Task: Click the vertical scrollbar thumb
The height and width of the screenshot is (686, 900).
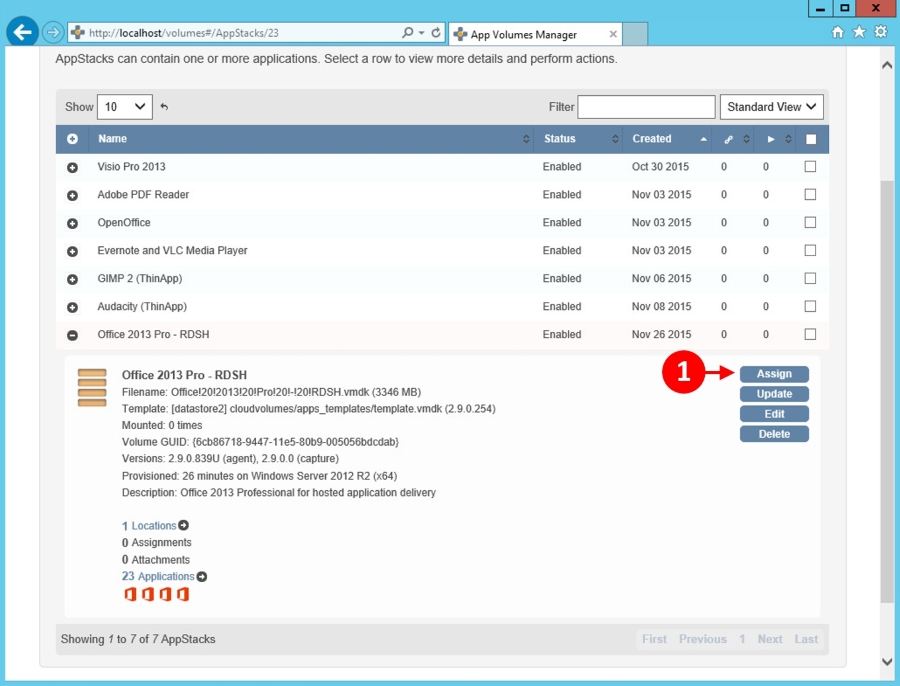Action: coord(887,392)
